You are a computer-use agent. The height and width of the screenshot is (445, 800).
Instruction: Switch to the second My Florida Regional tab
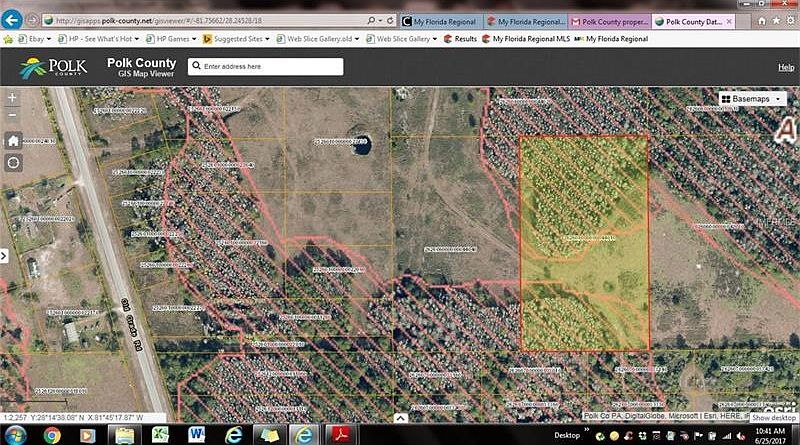tap(526, 21)
